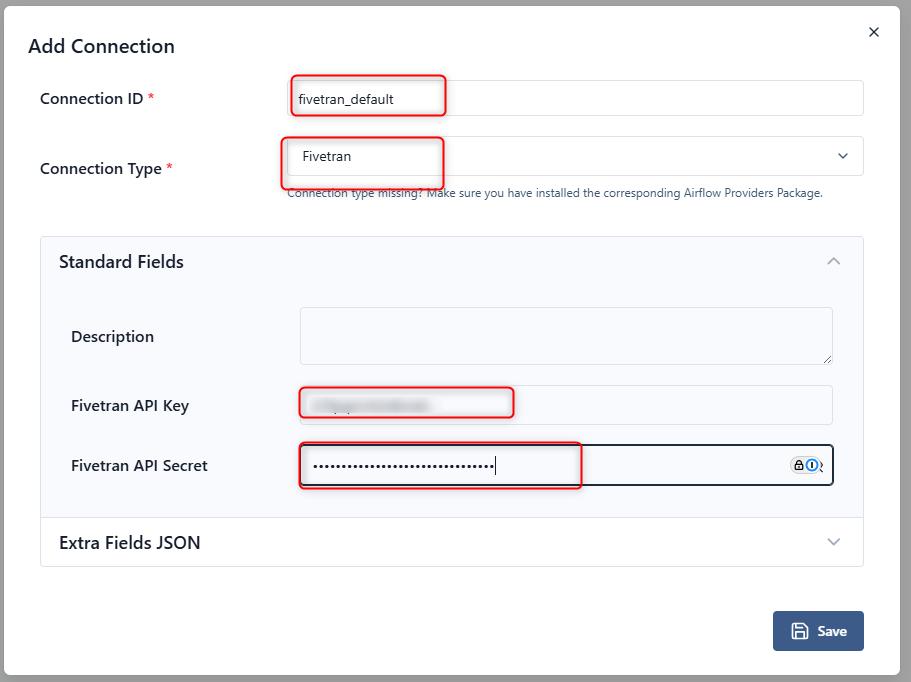The height and width of the screenshot is (682, 911).
Task: Click the 1Password icon in API Secret field
Action: pos(812,465)
